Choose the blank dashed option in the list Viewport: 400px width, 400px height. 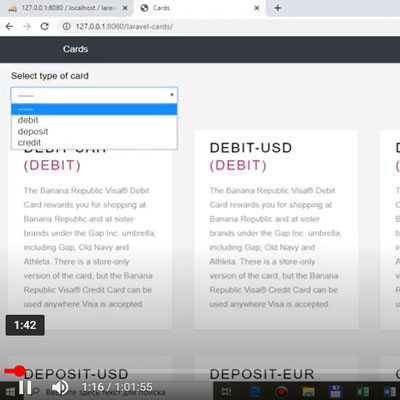pos(94,109)
